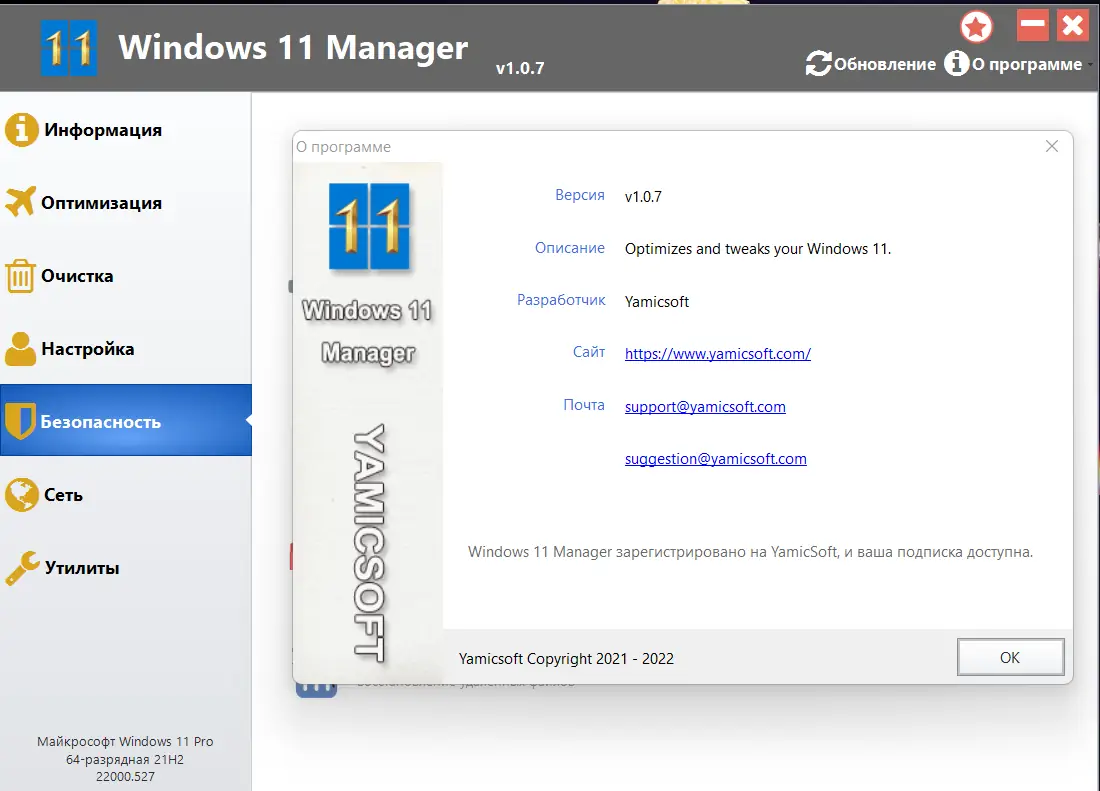This screenshot has height=791, width=1100.
Task: Click the Разработчик field label
Action: [561, 300]
